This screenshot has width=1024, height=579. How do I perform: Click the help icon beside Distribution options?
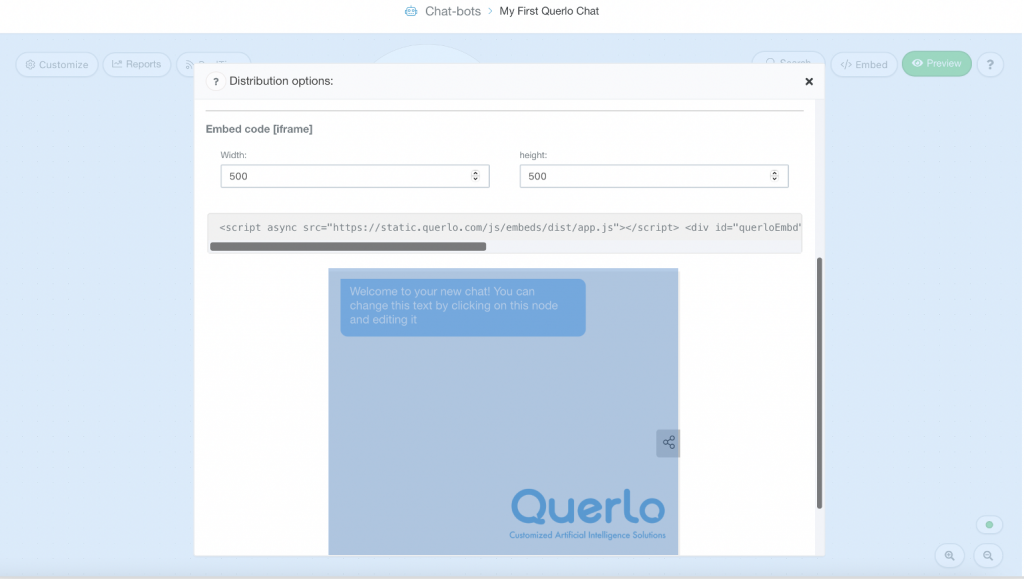coord(216,82)
